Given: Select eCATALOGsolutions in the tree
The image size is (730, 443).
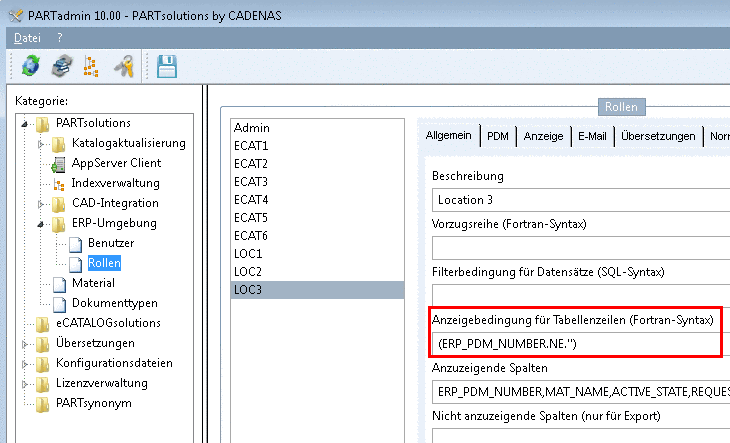Looking at the screenshot, I should (108, 323).
